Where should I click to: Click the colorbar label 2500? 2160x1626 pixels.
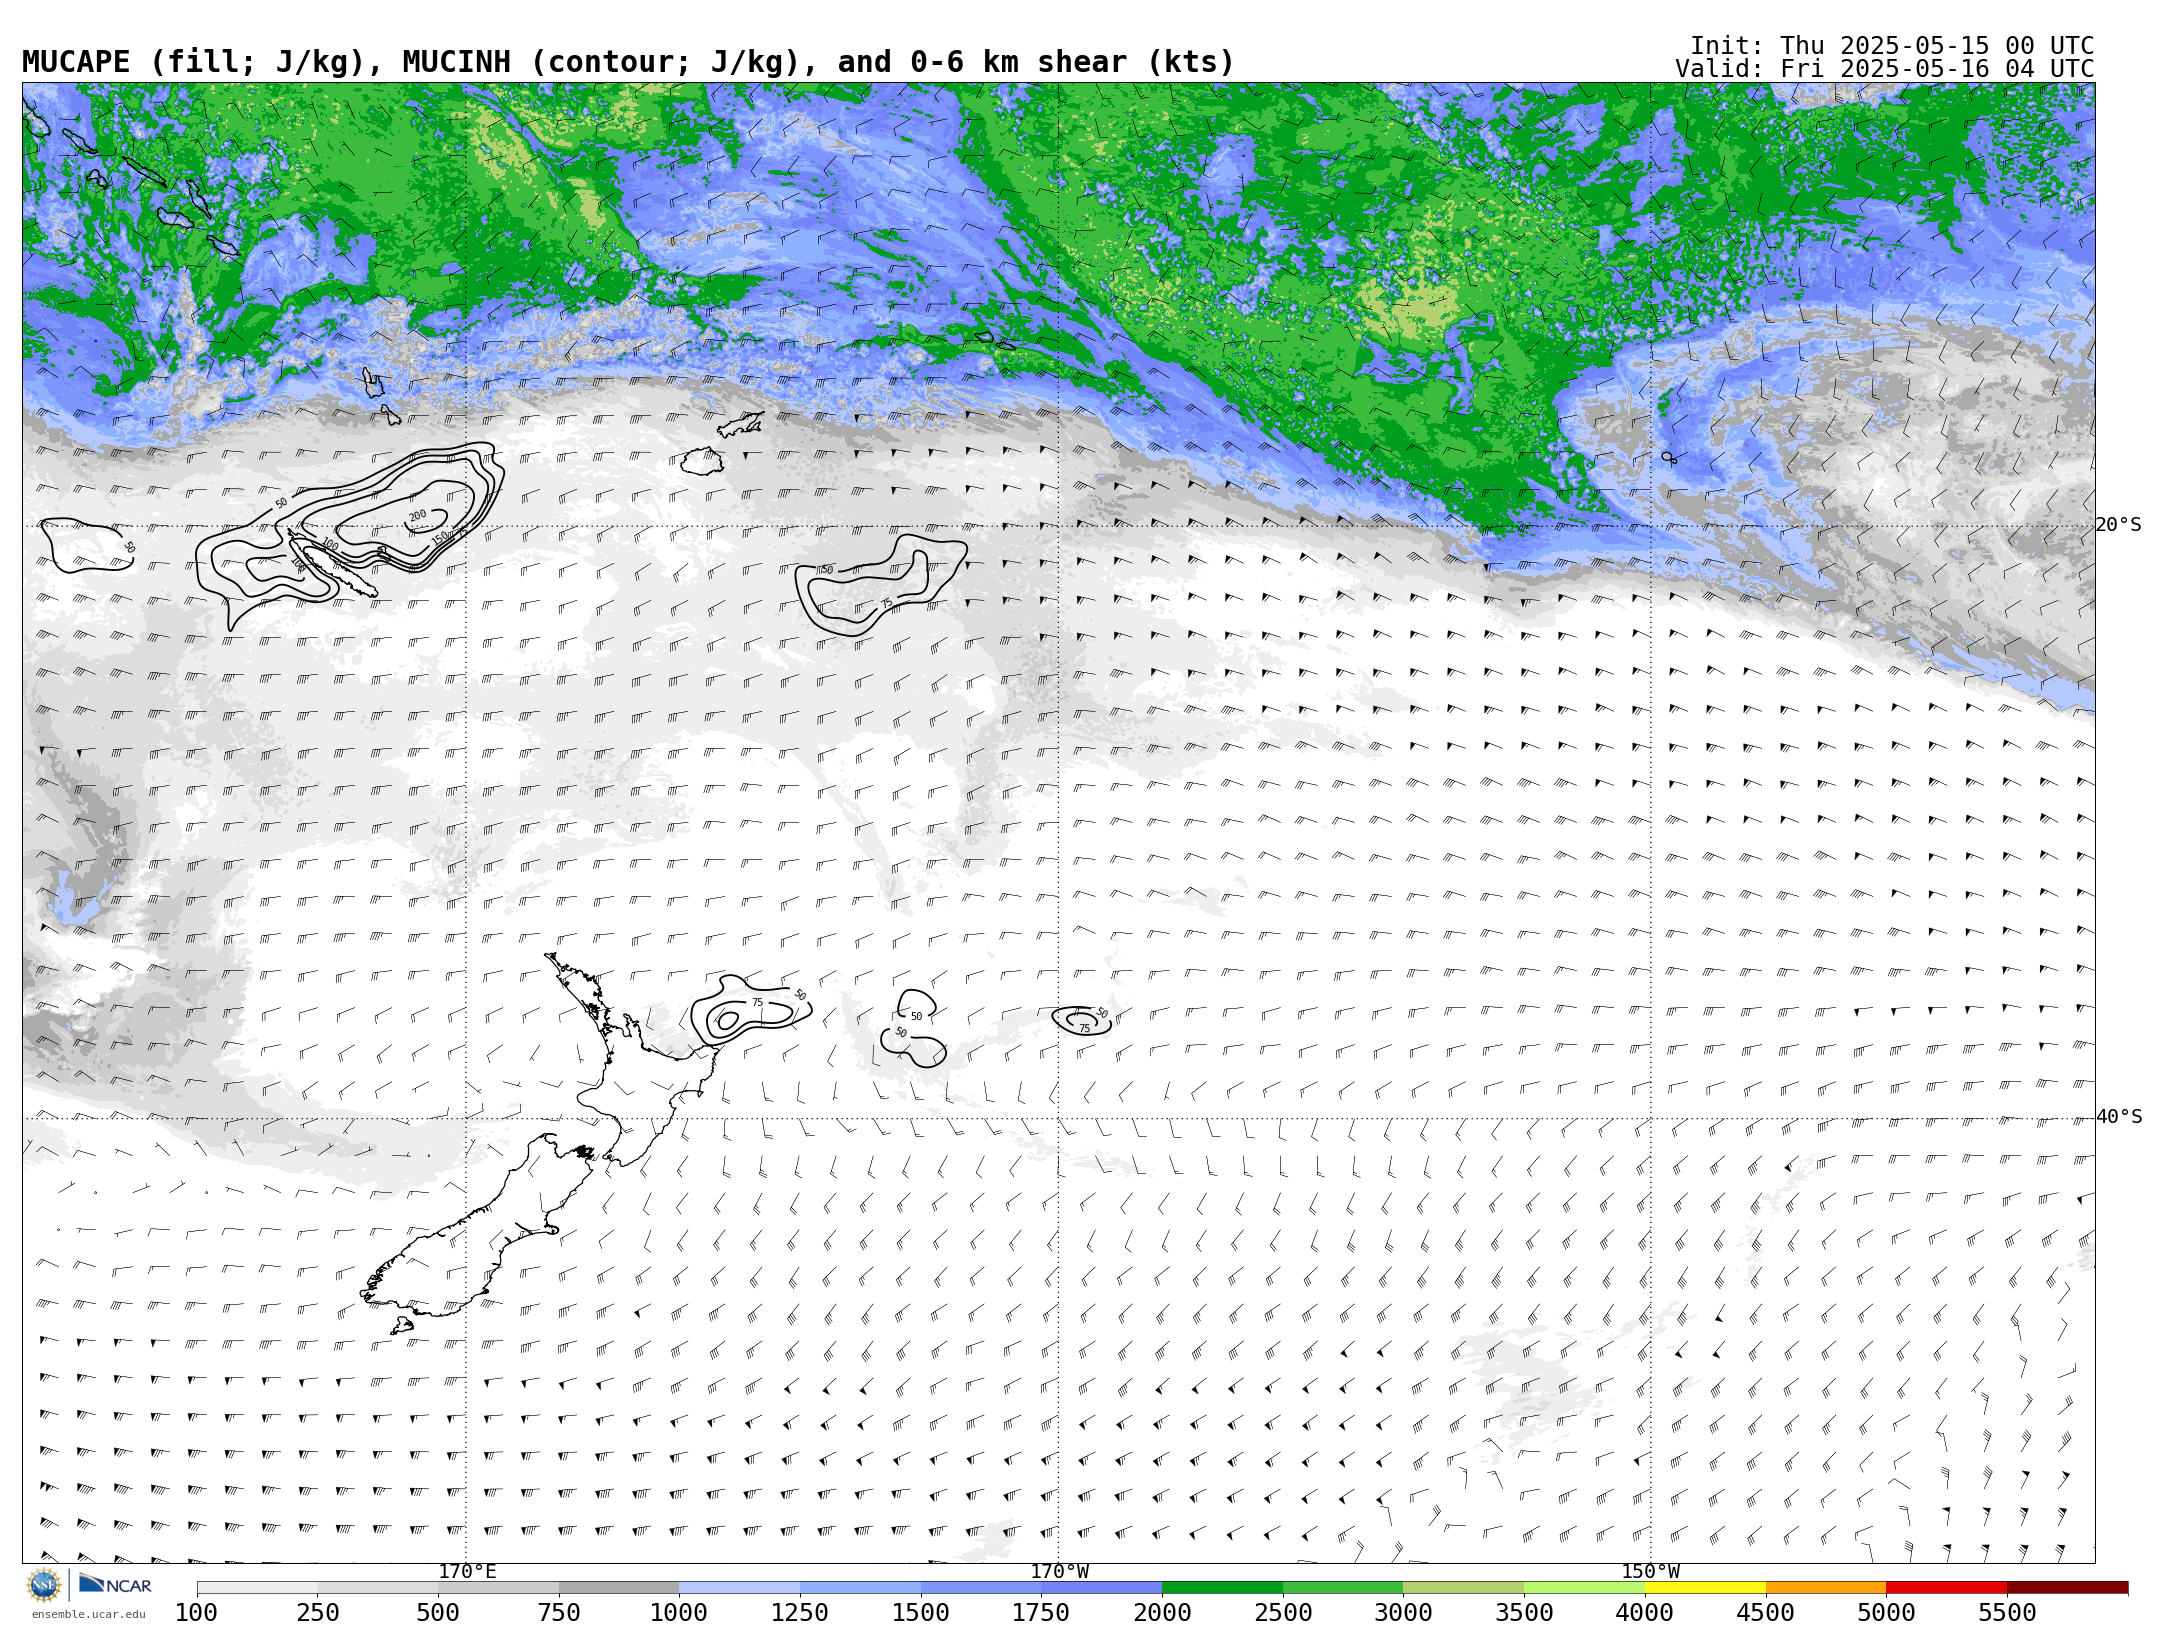click(x=1283, y=1613)
